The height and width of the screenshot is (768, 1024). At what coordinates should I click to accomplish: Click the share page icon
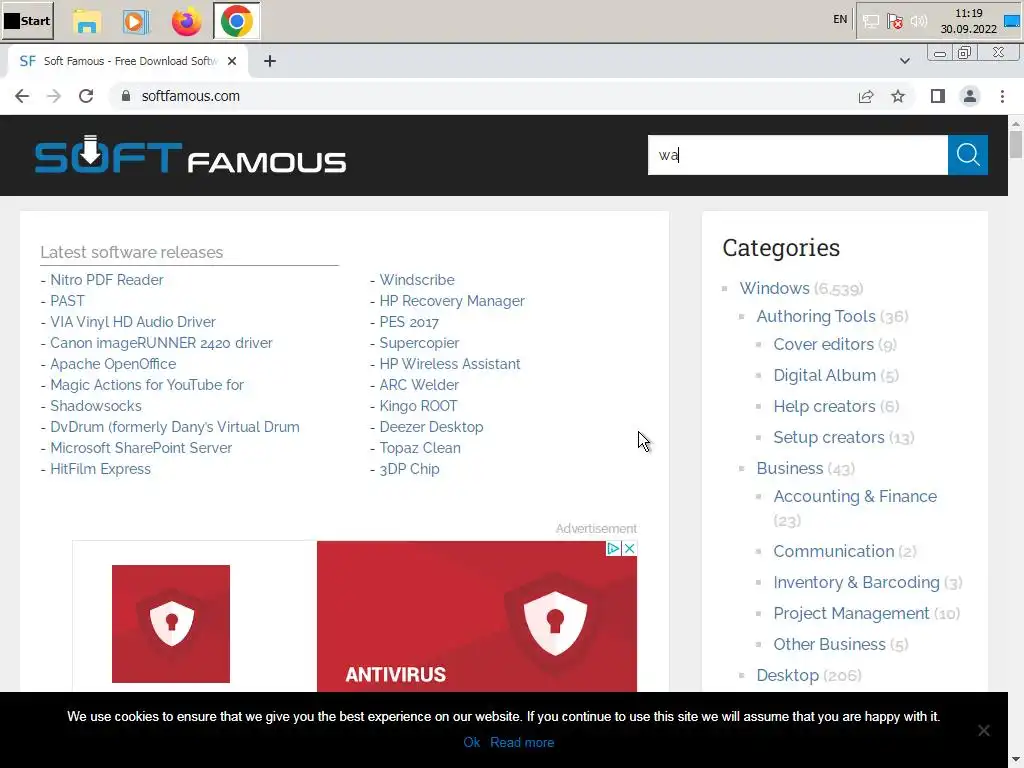866,97
